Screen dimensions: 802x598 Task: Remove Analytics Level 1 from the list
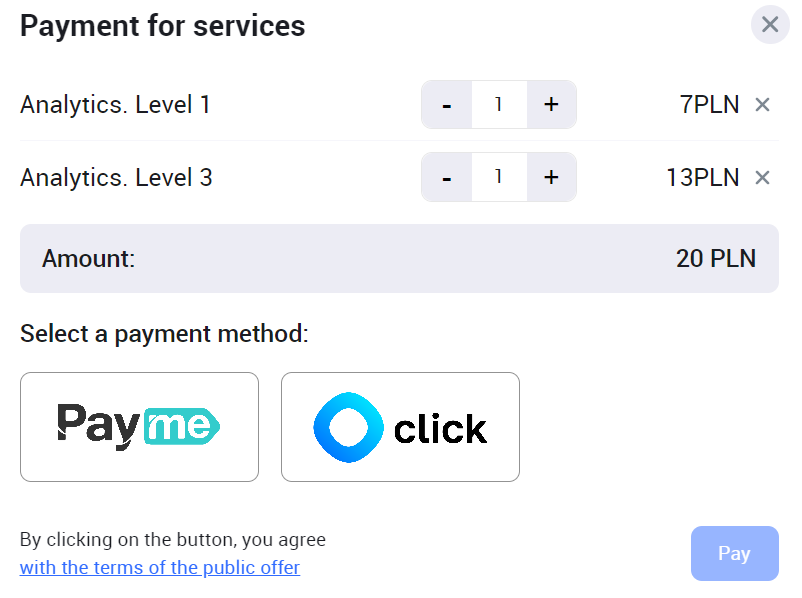pos(762,105)
